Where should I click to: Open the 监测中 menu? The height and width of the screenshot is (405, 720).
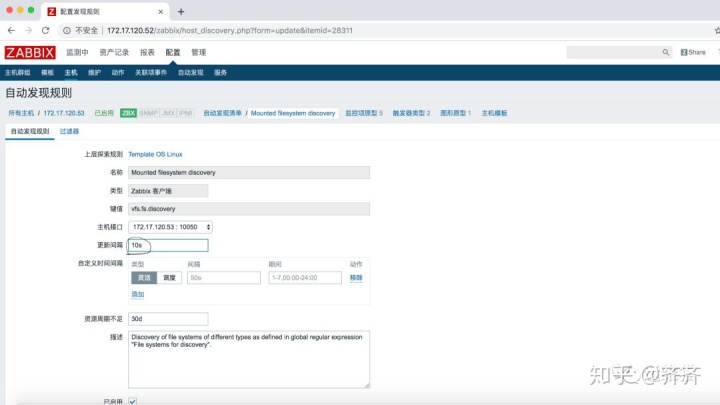coord(77,52)
